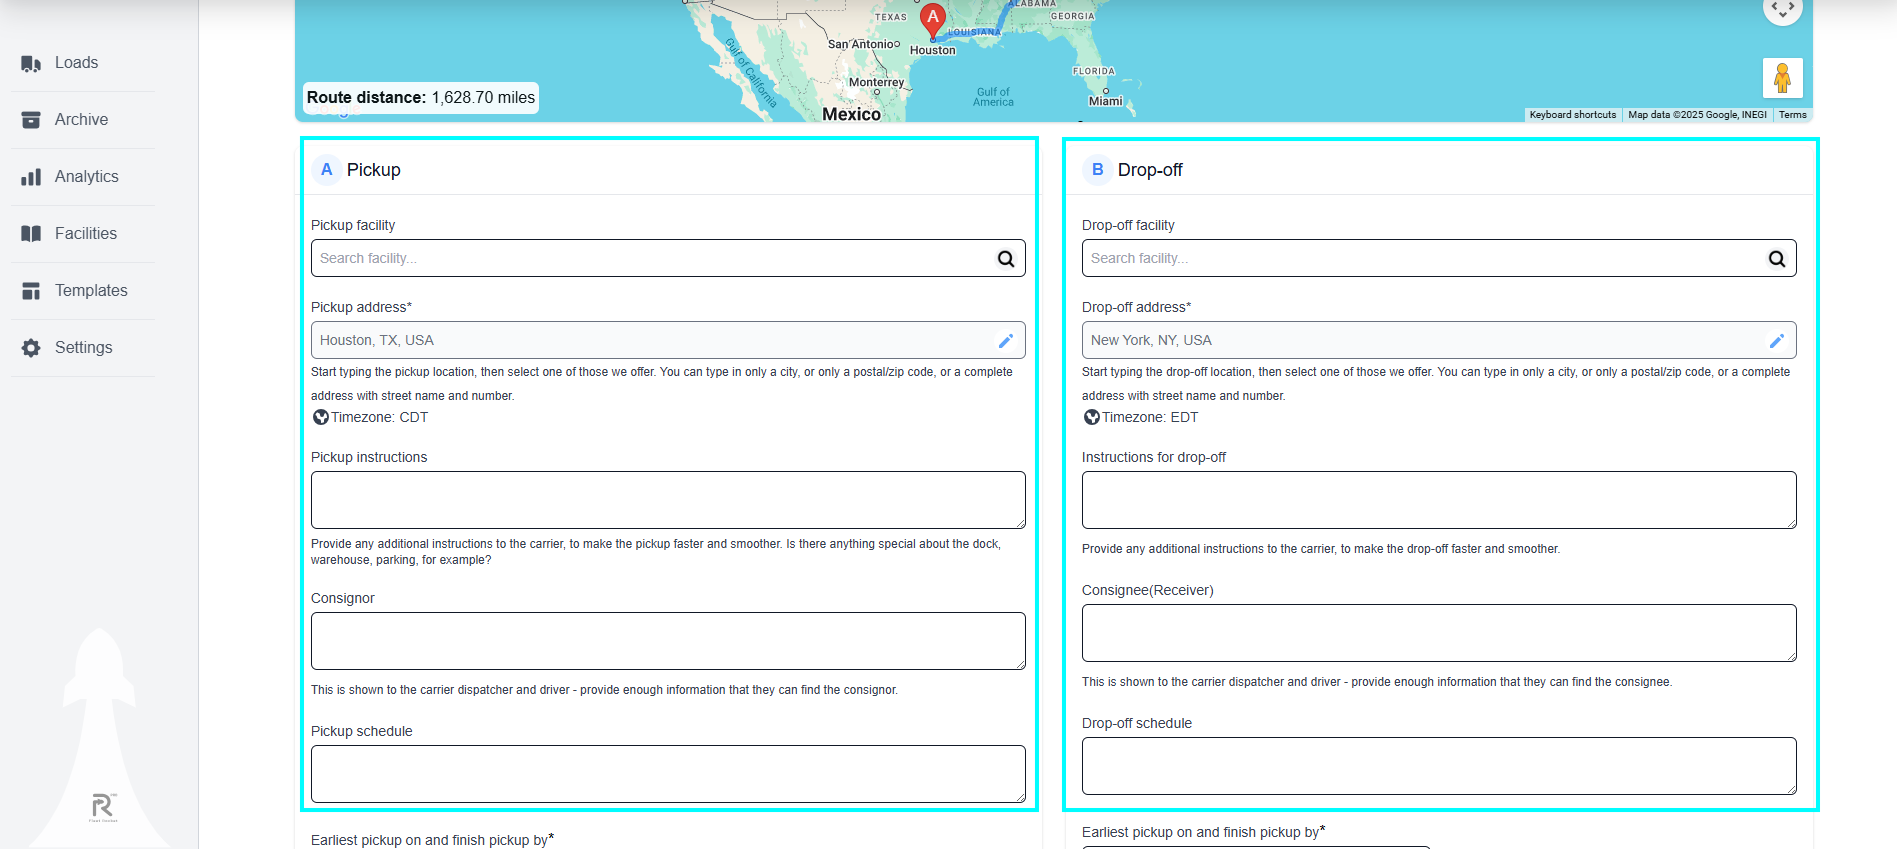Click the Drop-off section heading
1897x849 pixels.
click(1150, 170)
